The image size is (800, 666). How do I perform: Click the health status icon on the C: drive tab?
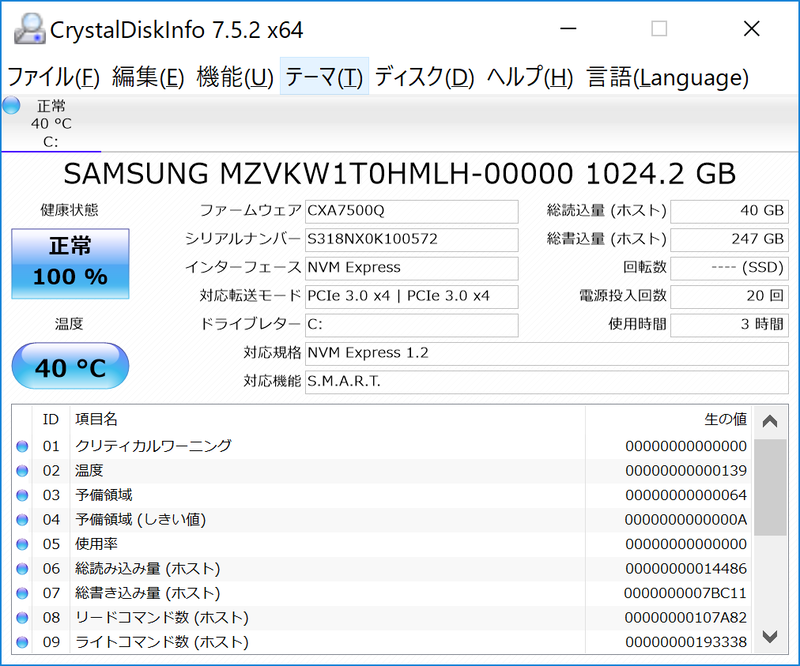[12, 107]
